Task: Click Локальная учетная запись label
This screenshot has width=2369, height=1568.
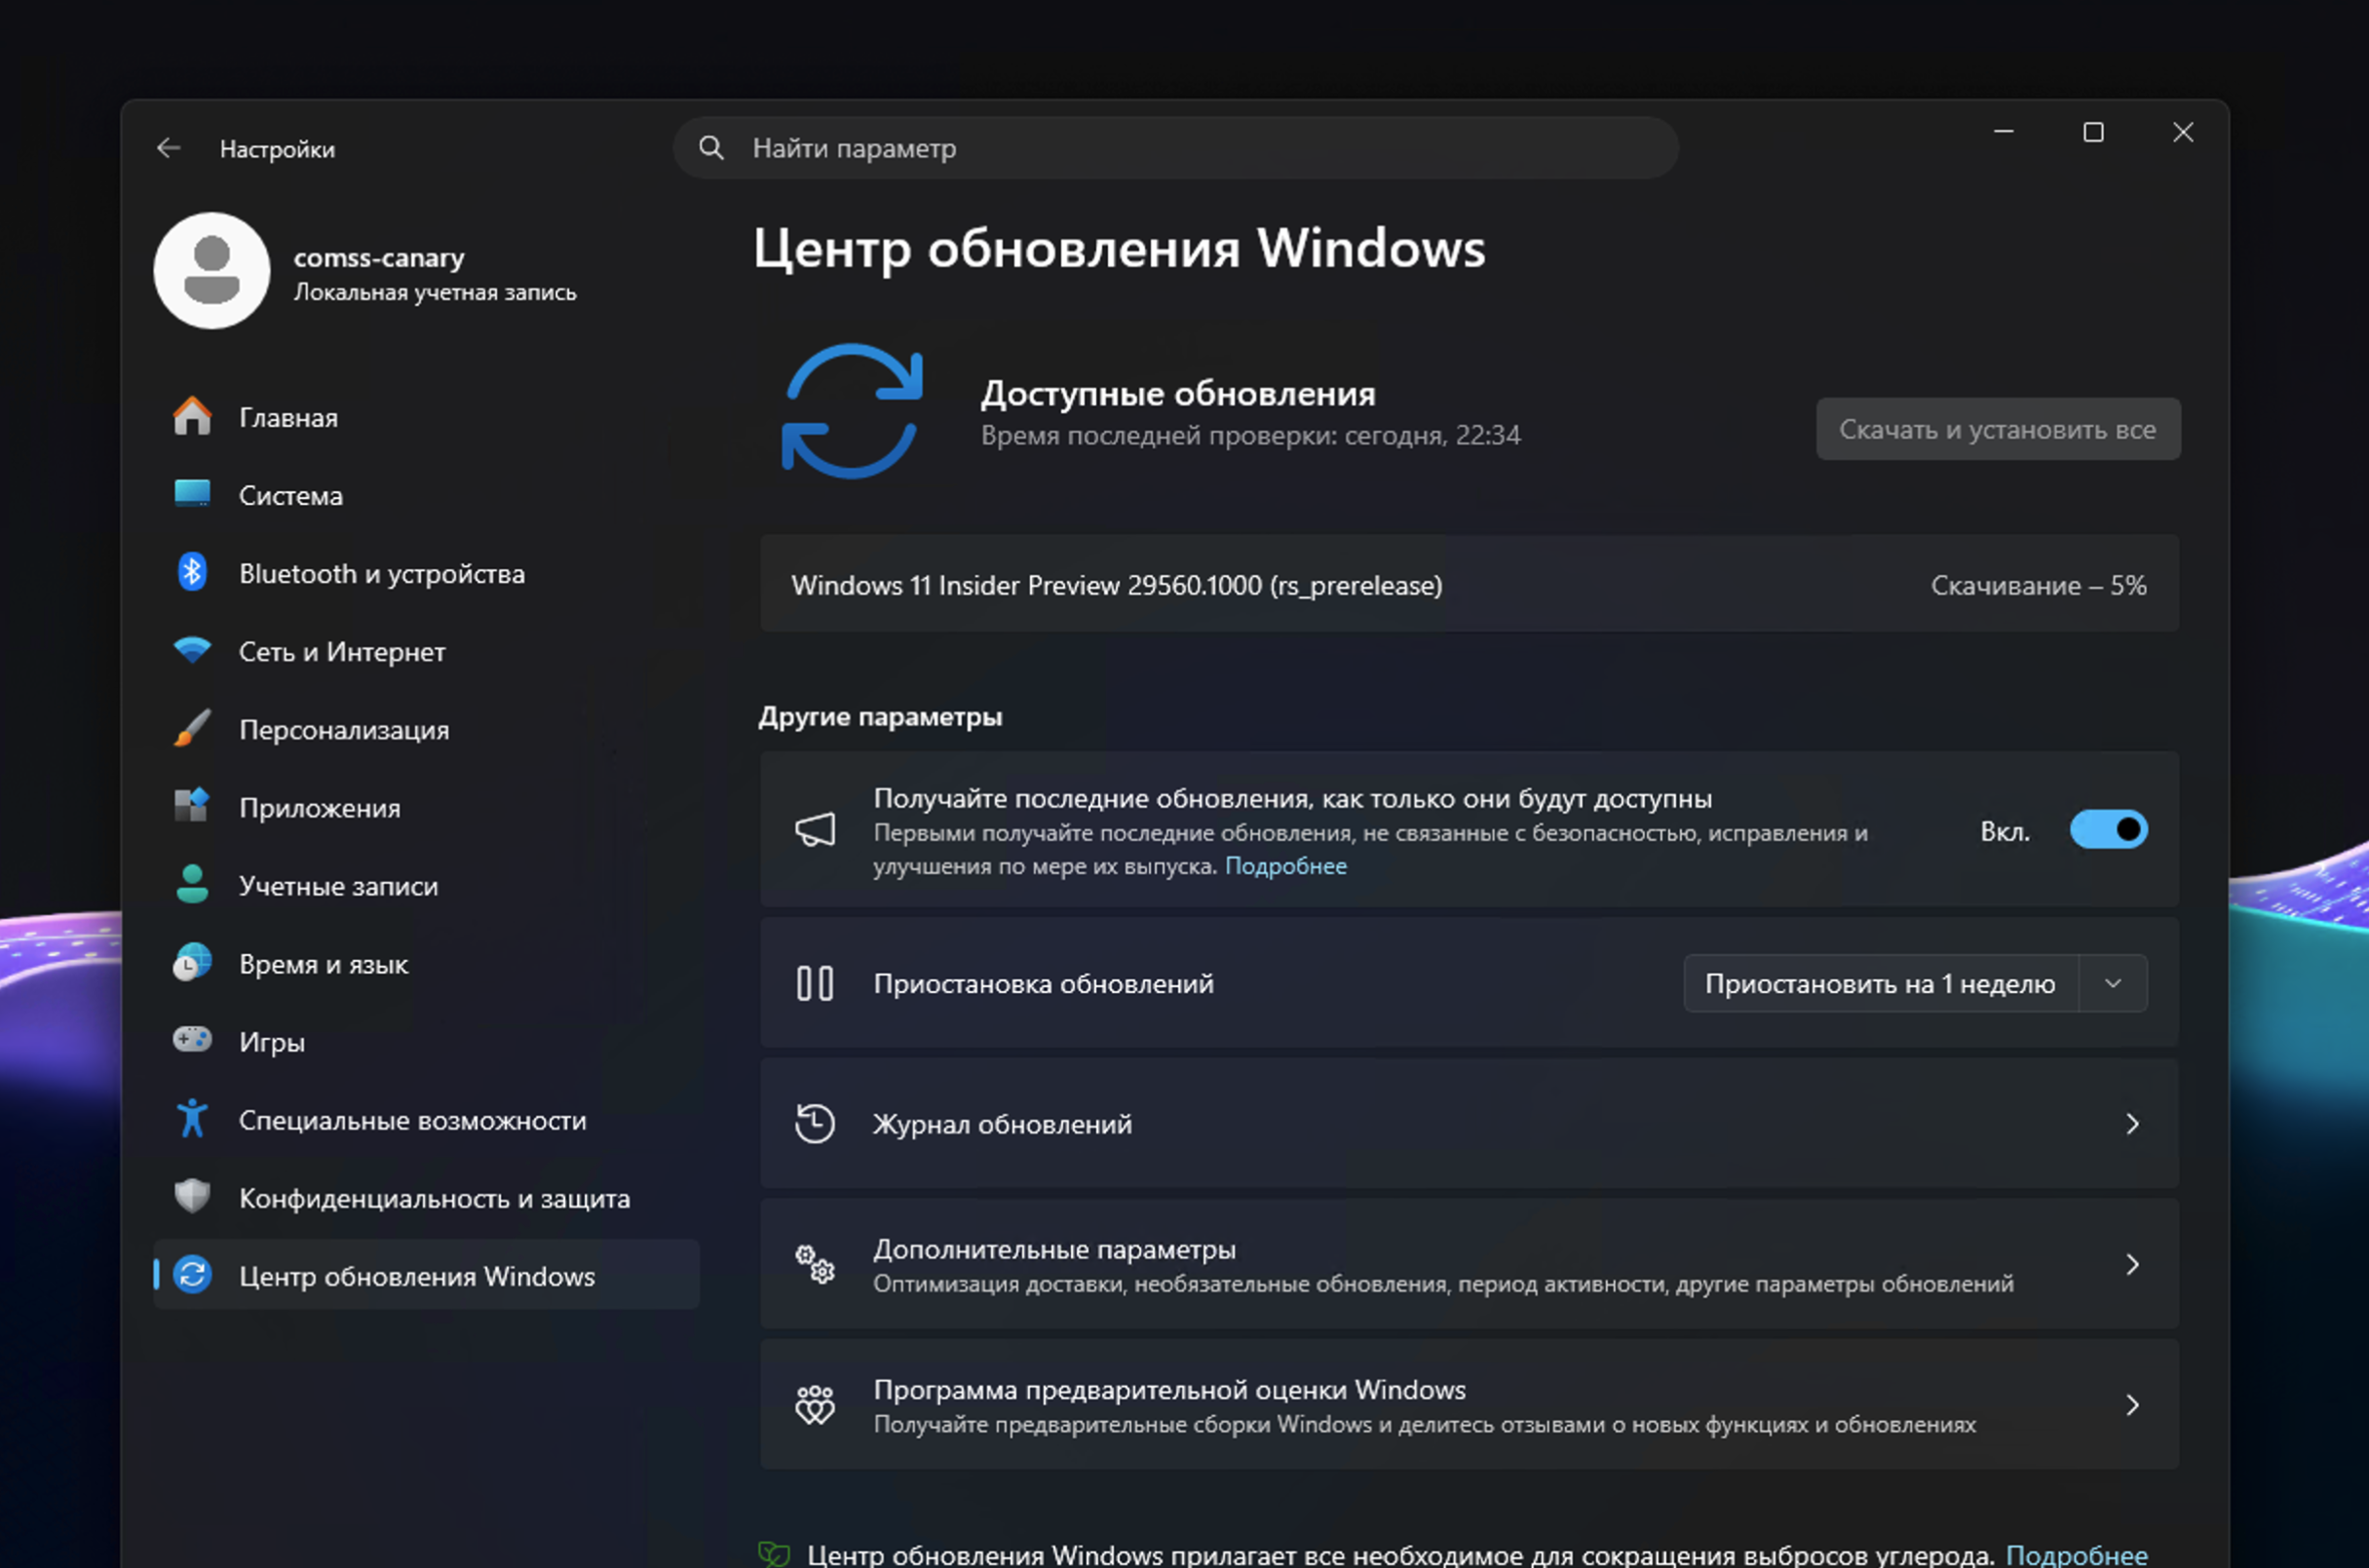Action: pyautogui.click(x=435, y=292)
